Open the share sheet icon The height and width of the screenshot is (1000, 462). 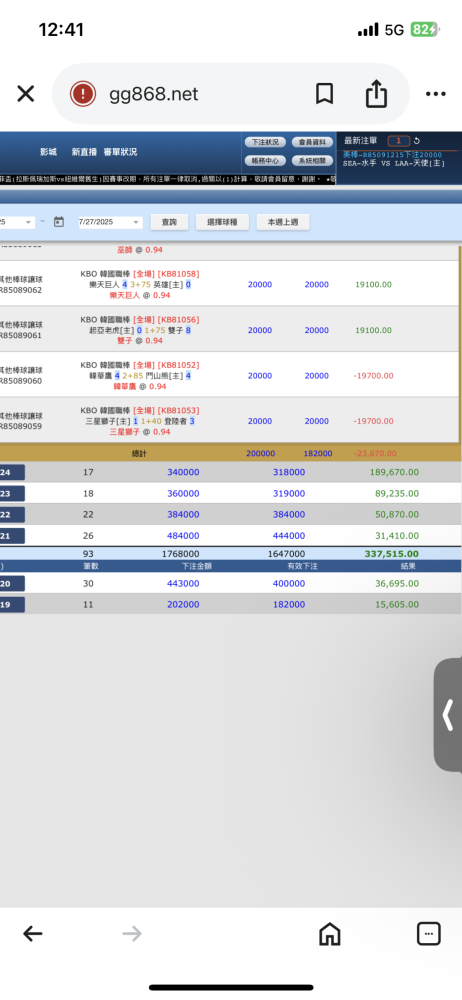(376, 94)
